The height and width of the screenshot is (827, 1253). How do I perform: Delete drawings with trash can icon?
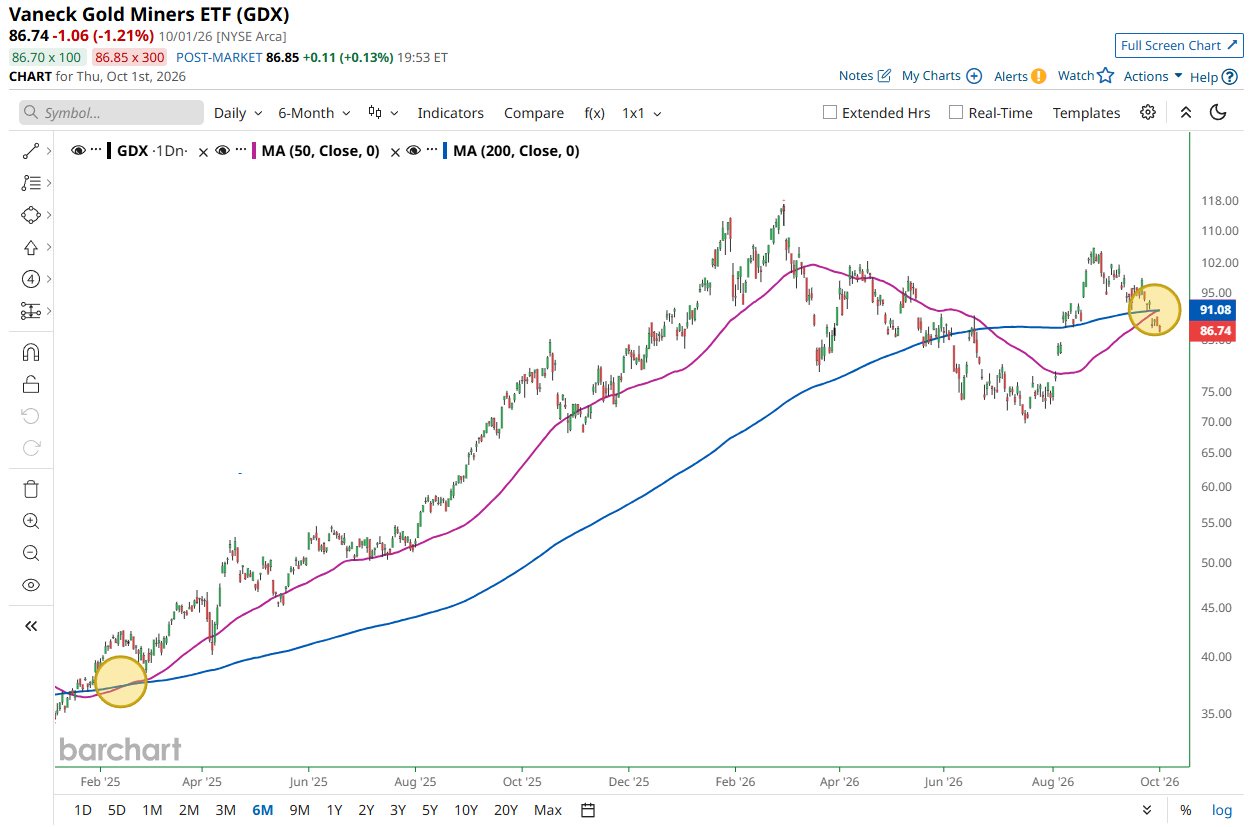click(x=30, y=489)
